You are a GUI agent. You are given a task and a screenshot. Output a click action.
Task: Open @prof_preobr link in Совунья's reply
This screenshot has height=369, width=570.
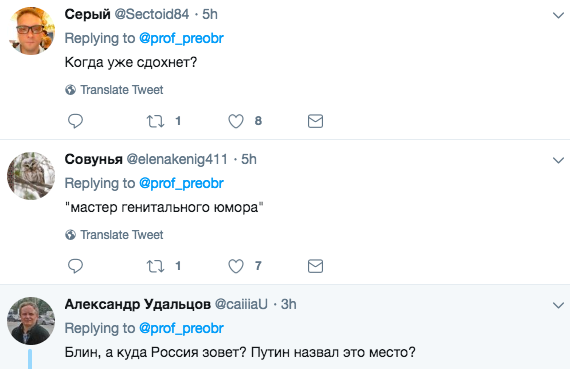tap(181, 183)
